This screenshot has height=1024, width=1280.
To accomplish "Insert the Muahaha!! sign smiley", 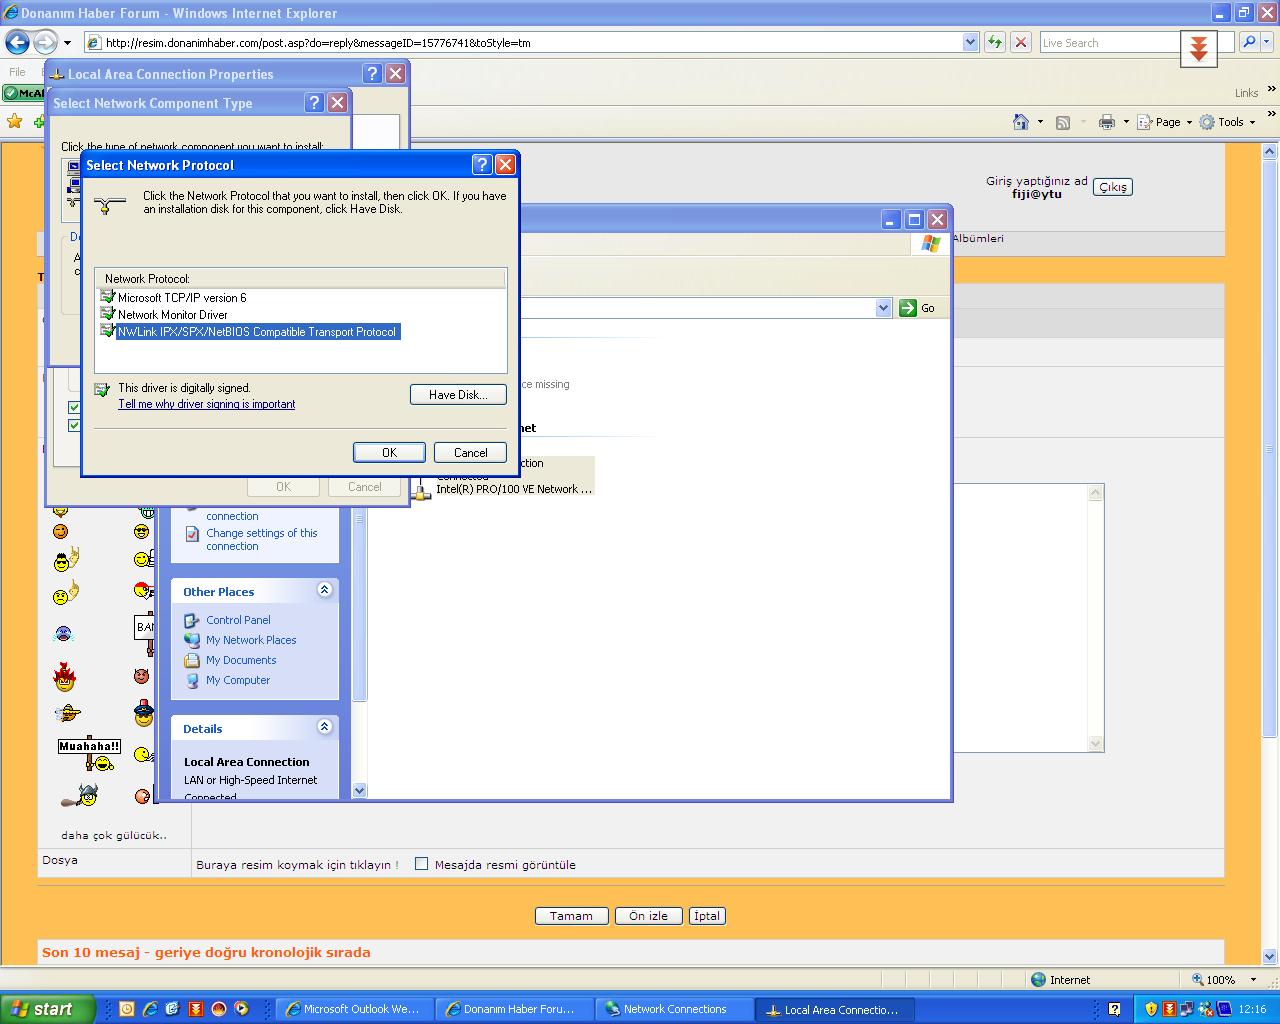I will pyautogui.click(x=89, y=754).
